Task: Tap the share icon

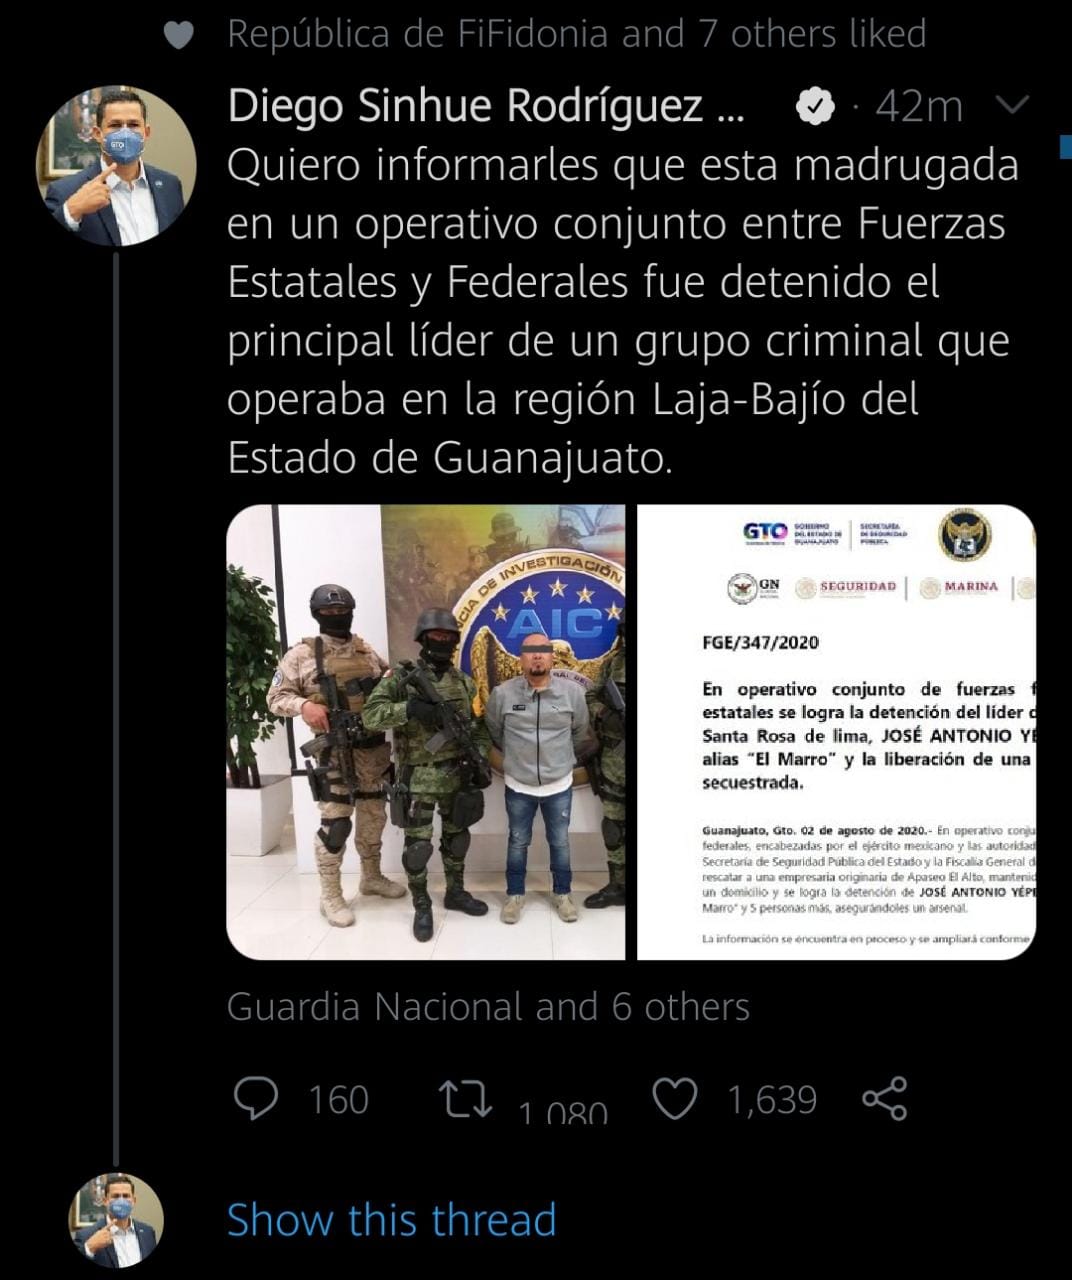Action: coord(884,1098)
